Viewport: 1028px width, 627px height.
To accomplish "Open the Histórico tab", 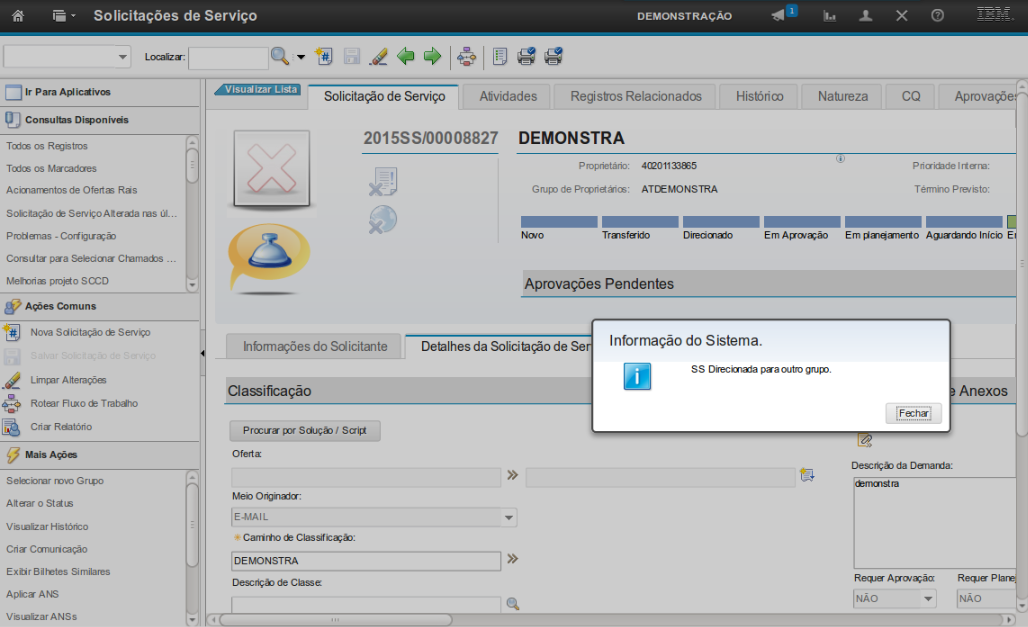I will pyautogui.click(x=759, y=97).
